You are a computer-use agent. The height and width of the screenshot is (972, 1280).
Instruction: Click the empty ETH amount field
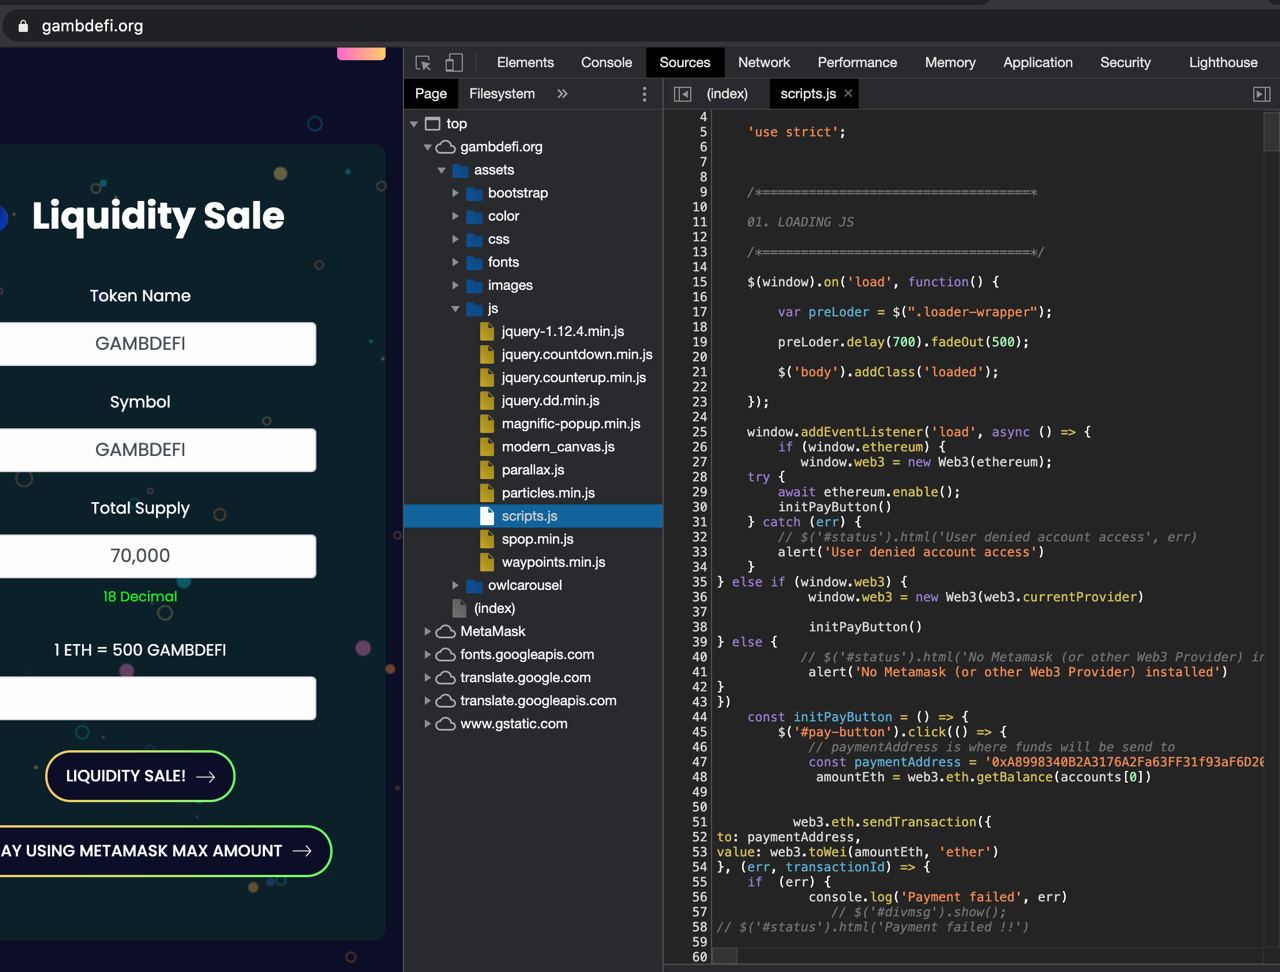[156, 698]
